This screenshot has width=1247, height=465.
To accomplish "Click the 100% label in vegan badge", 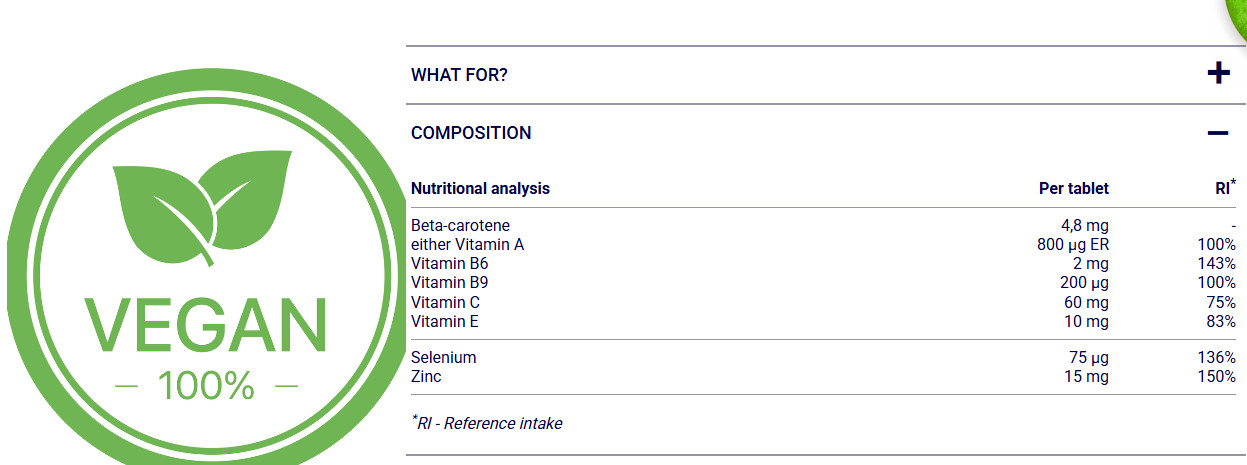I will [x=206, y=386].
